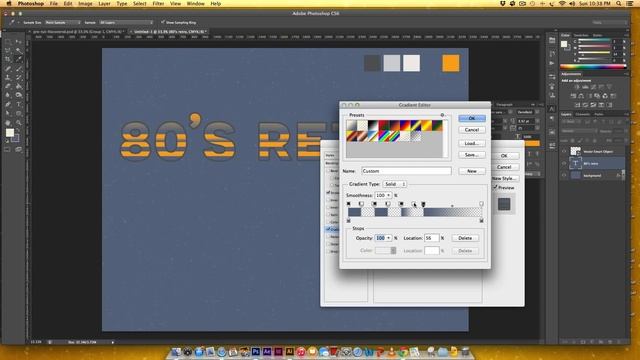Open Sample Size dropdown in options bar
640x360 pixels.
(62, 22)
